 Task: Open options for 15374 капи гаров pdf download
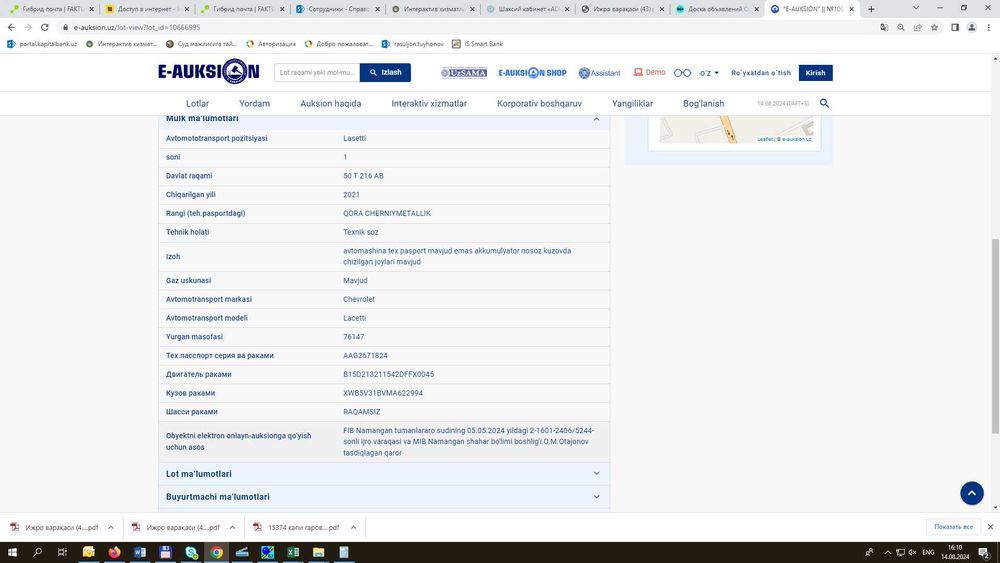(x=353, y=527)
